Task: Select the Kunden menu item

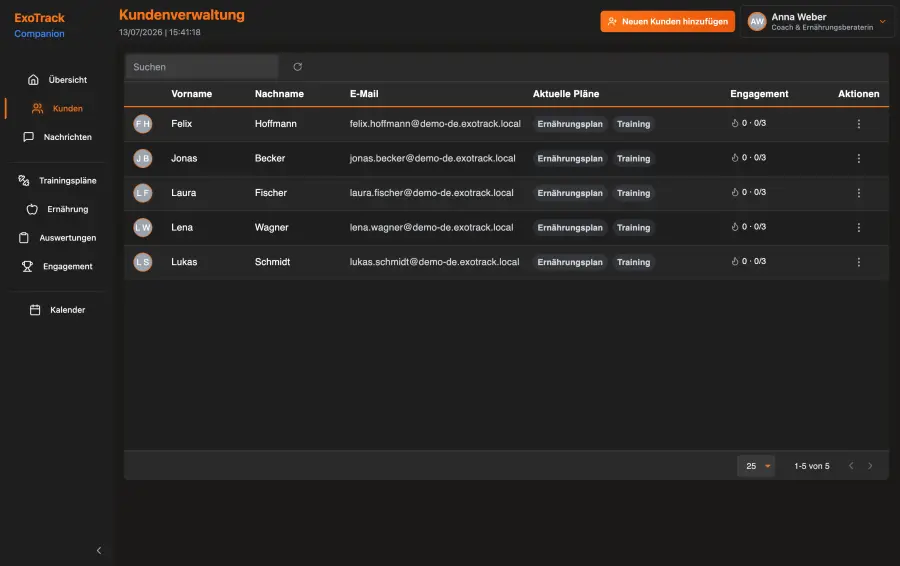Action: 57,108
